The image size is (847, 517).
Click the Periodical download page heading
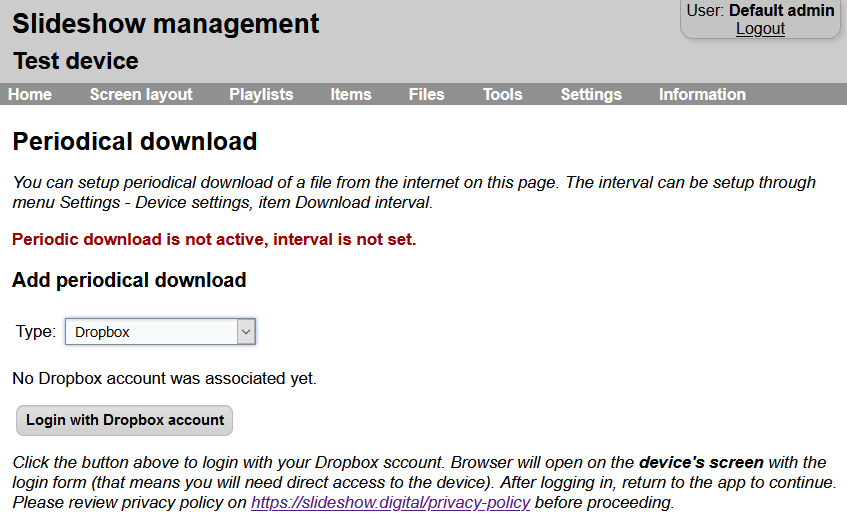point(135,142)
